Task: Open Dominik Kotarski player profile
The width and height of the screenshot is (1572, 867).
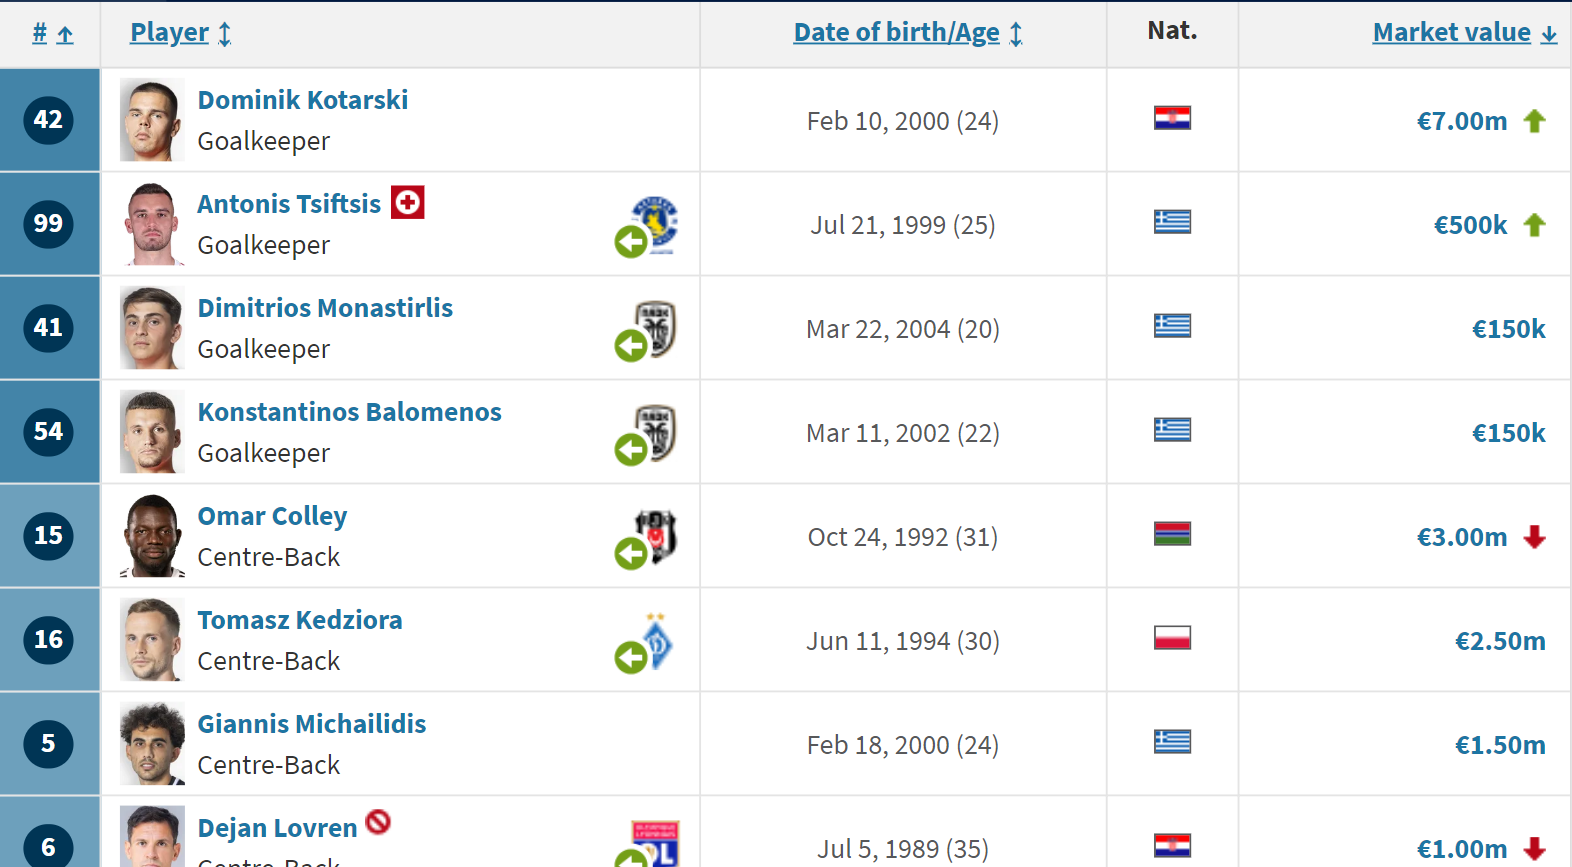Action: tap(302, 100)
